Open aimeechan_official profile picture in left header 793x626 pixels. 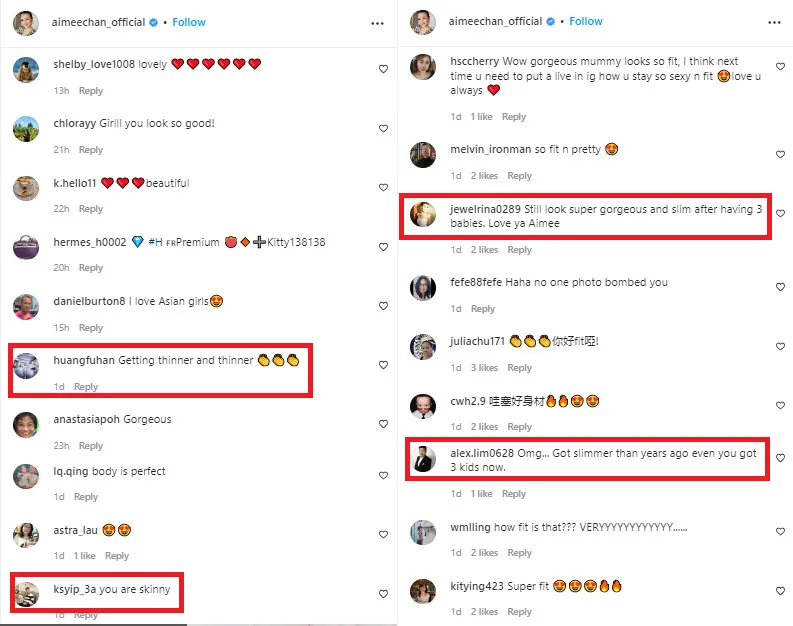point(27,22)
